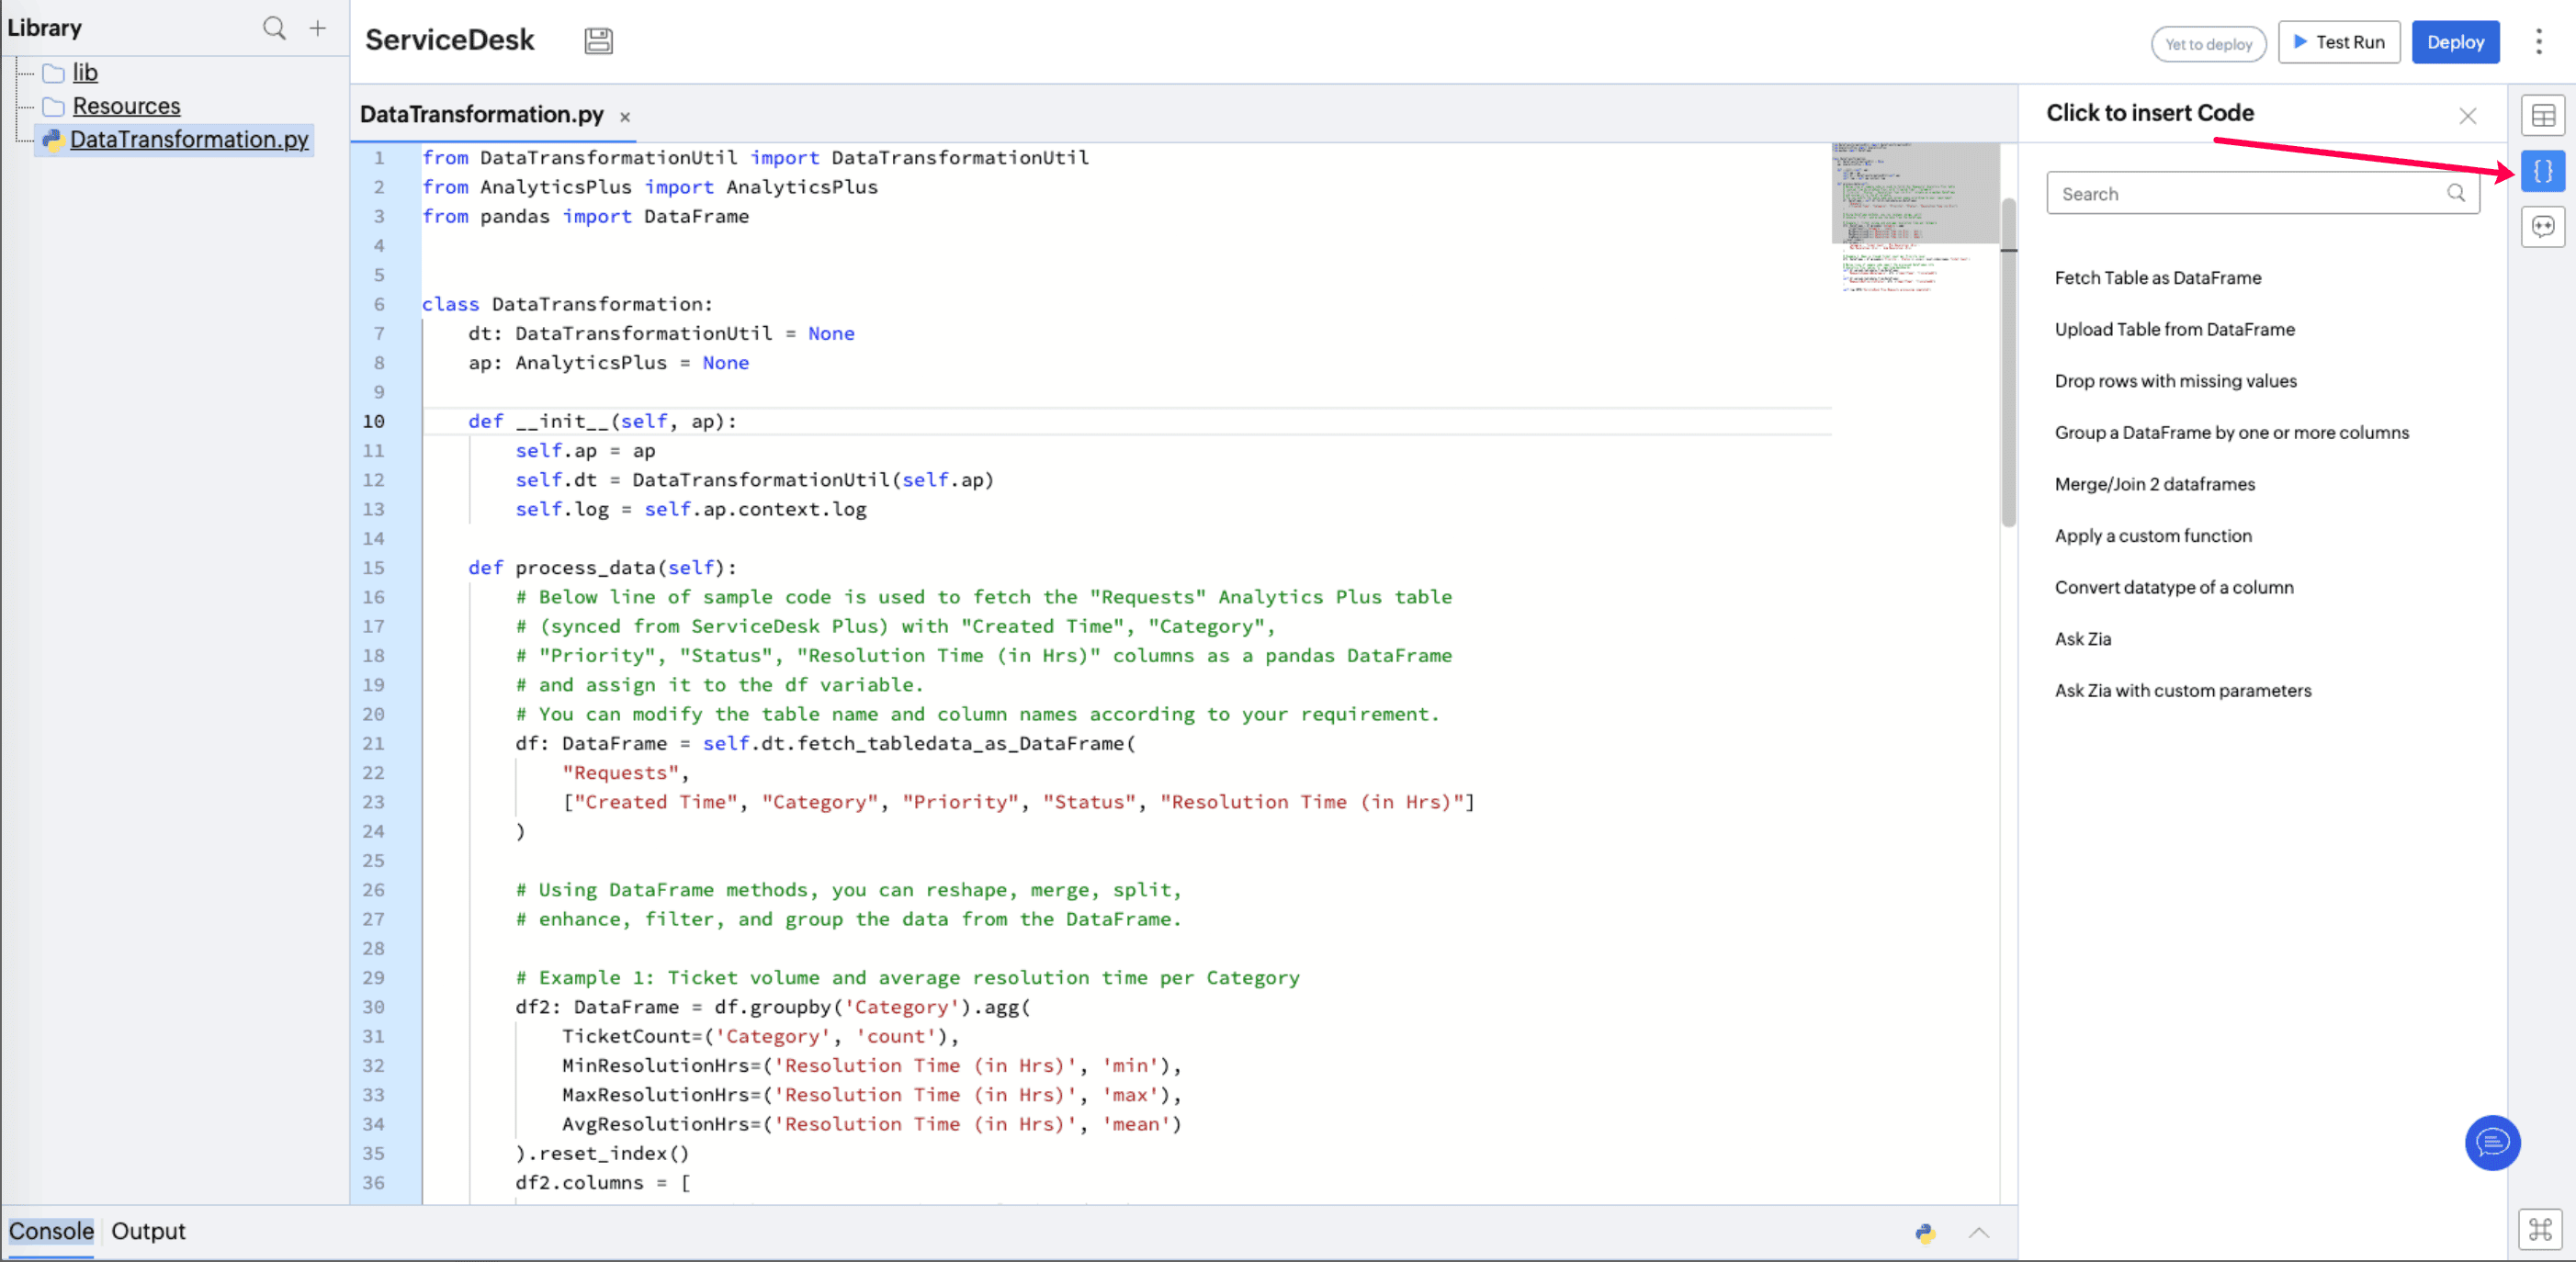Click 'from pandas import DataFrame' line
The height and width of the screenshot is (1262, 2576).
585,216
